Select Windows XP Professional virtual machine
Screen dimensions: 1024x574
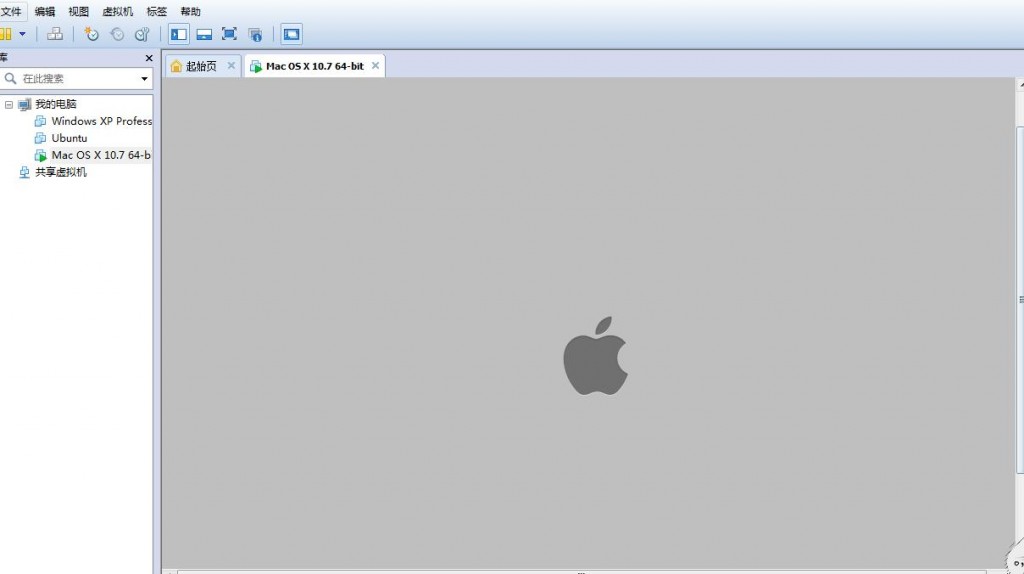[101, 121]
